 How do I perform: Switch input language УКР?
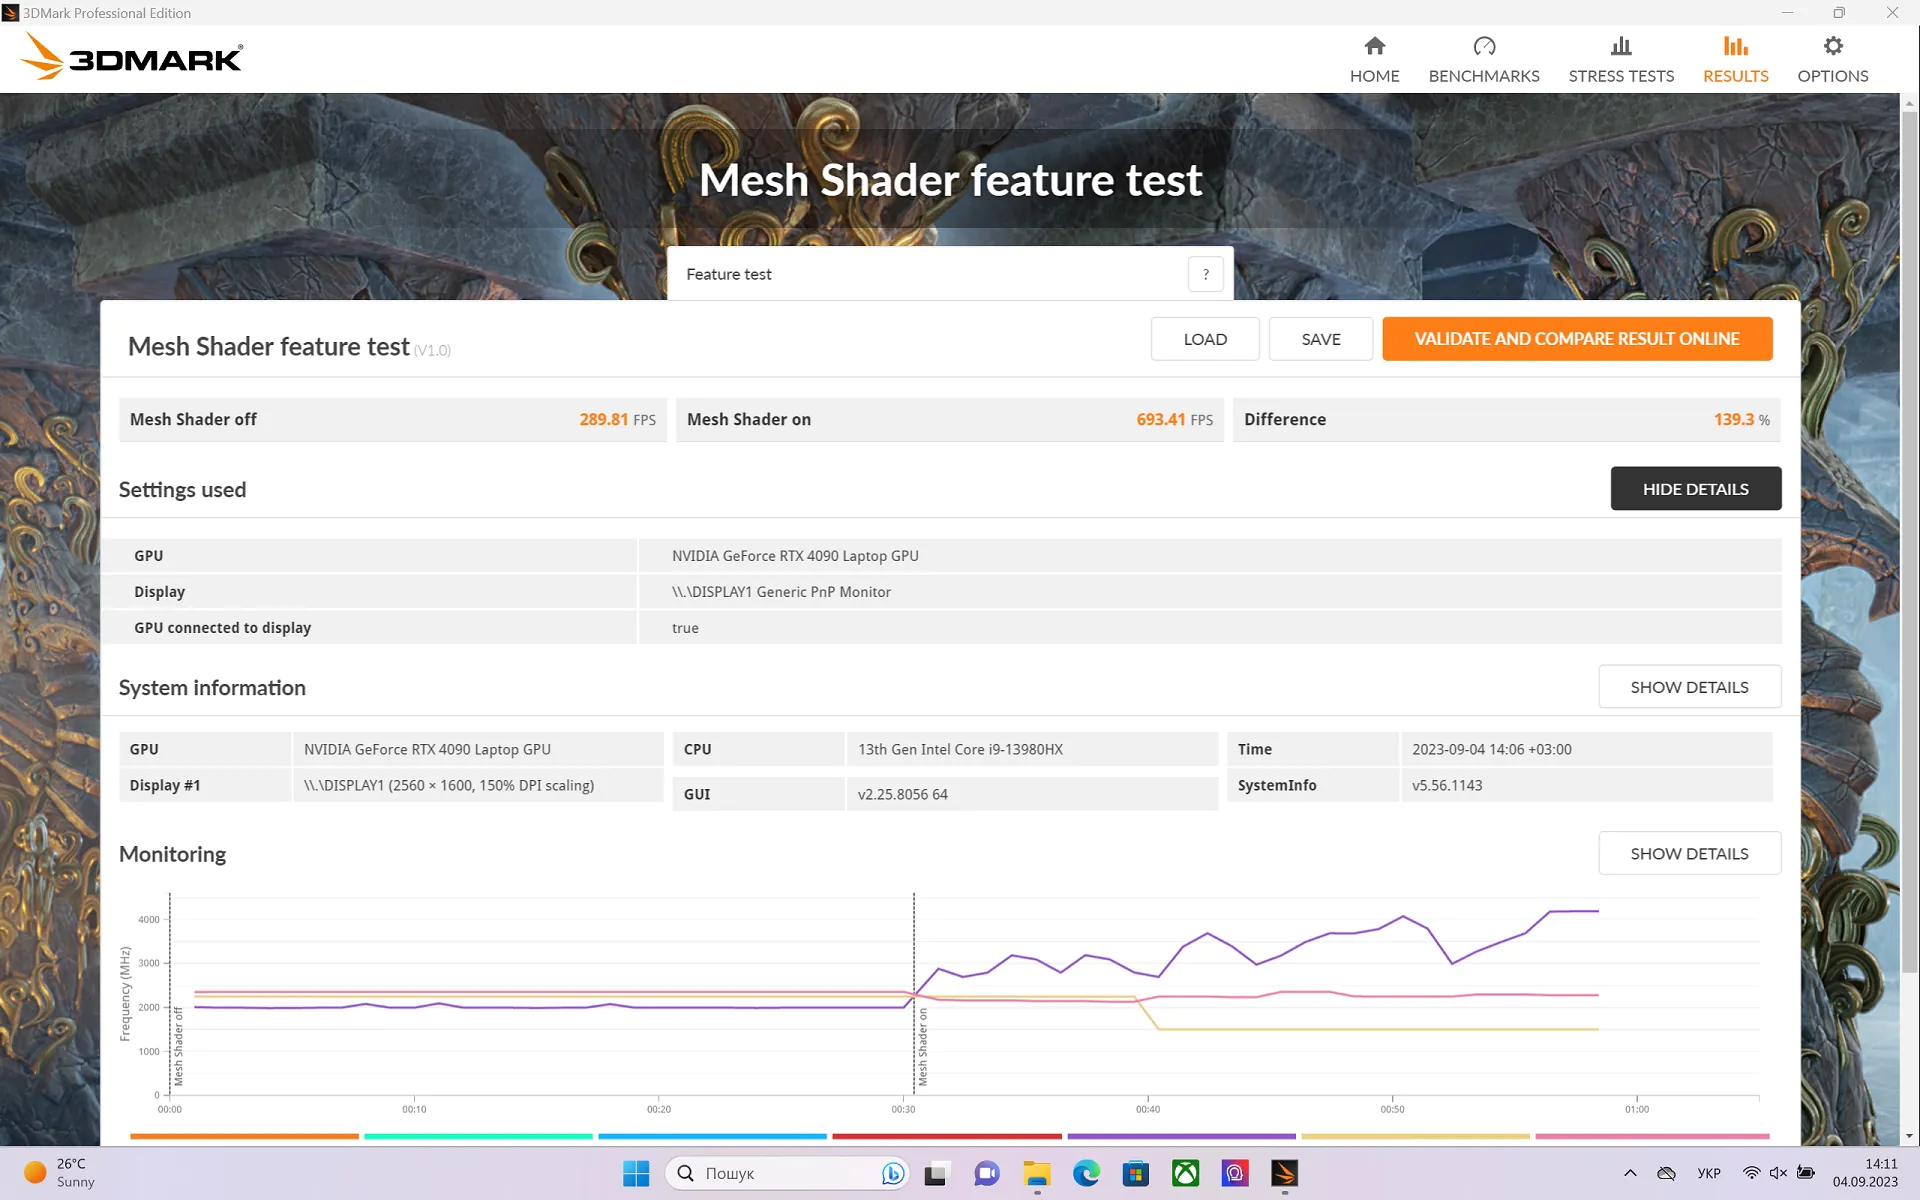(1709, 1173)
